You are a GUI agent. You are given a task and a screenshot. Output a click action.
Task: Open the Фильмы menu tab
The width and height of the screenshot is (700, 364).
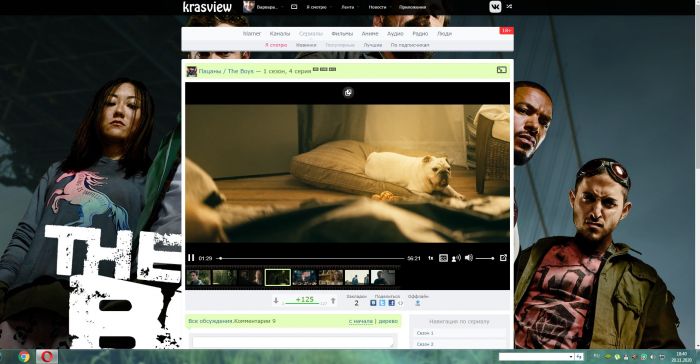(x=342, y=33)
